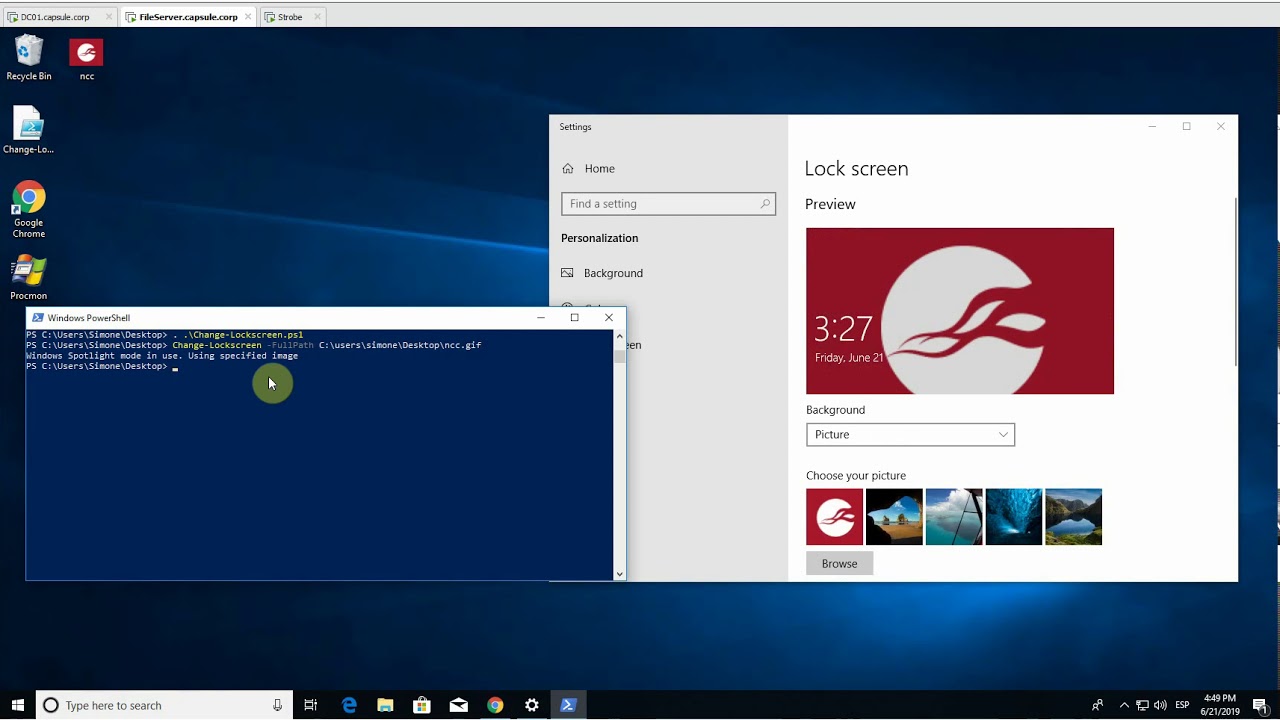The width and height of the screenshot is (1280, 720).
Task: Click the PowerShell scrollbar down arrow
Action: click(x=620, y=574)
